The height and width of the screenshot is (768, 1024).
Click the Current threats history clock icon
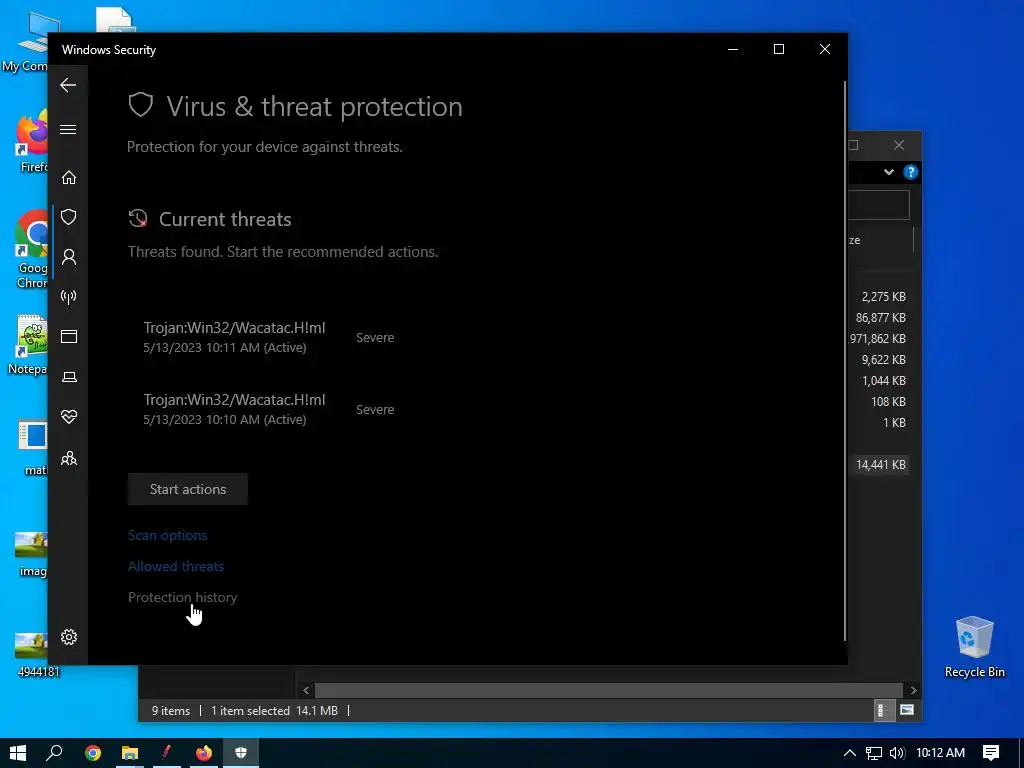pos(138,218)
